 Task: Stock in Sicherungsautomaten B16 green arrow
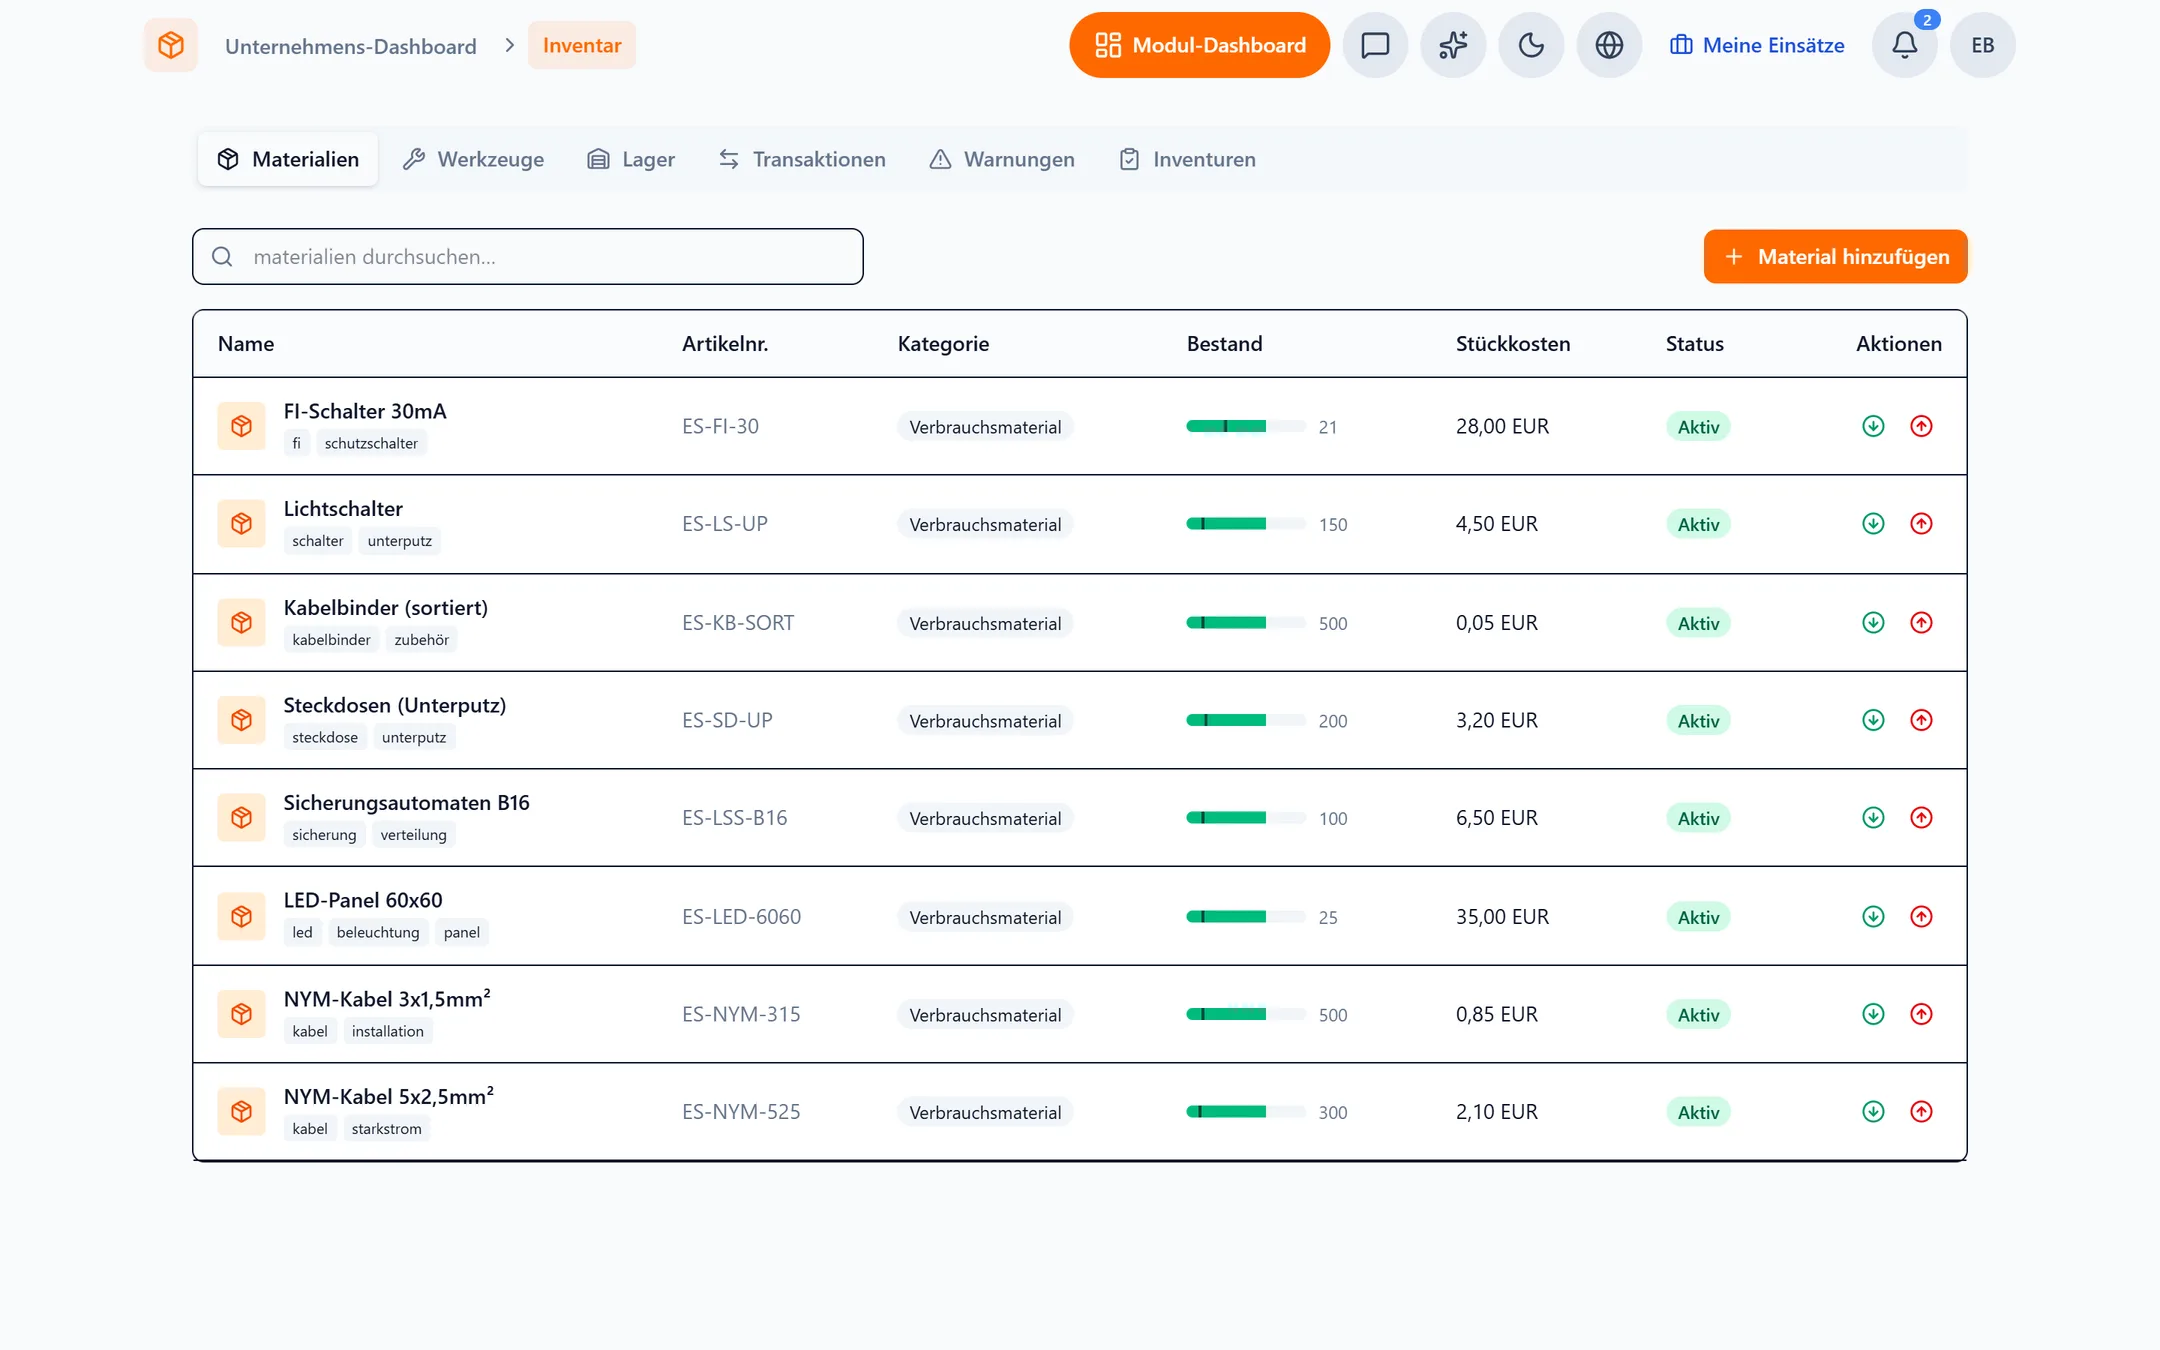[x=1873, y=818]
